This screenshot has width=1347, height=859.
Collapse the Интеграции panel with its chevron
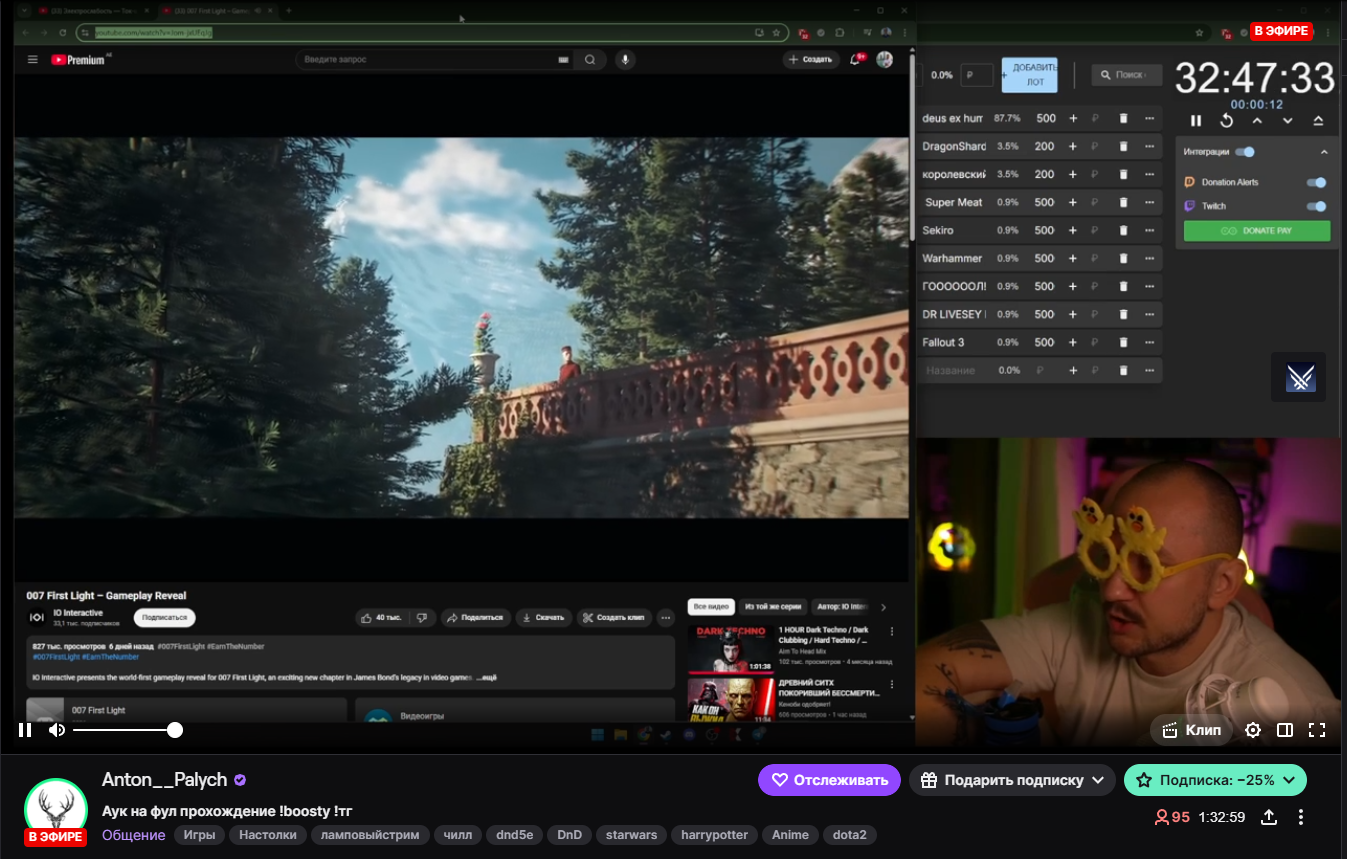(1324, 152)
